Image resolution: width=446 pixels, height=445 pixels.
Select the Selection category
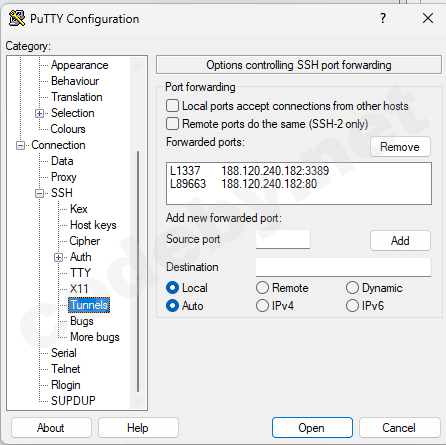coord(73,113)
